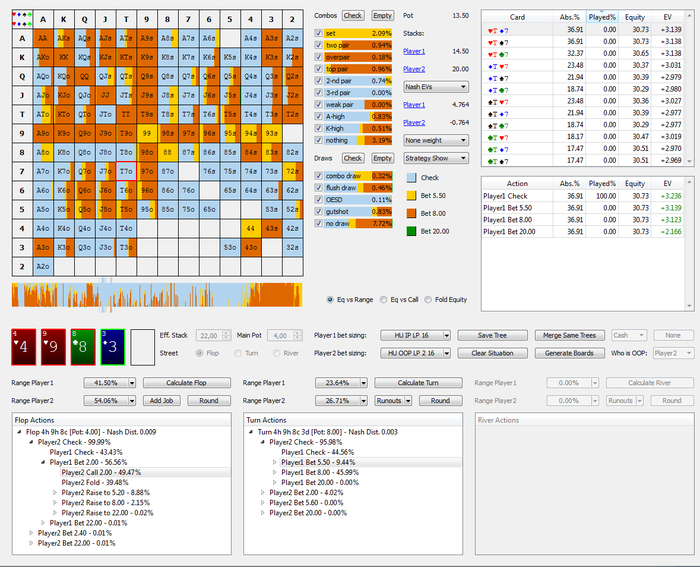Select 'Player1 Bet 5.50' row in action table
This screenshot has height=567, width=700.
click(583, 208)
